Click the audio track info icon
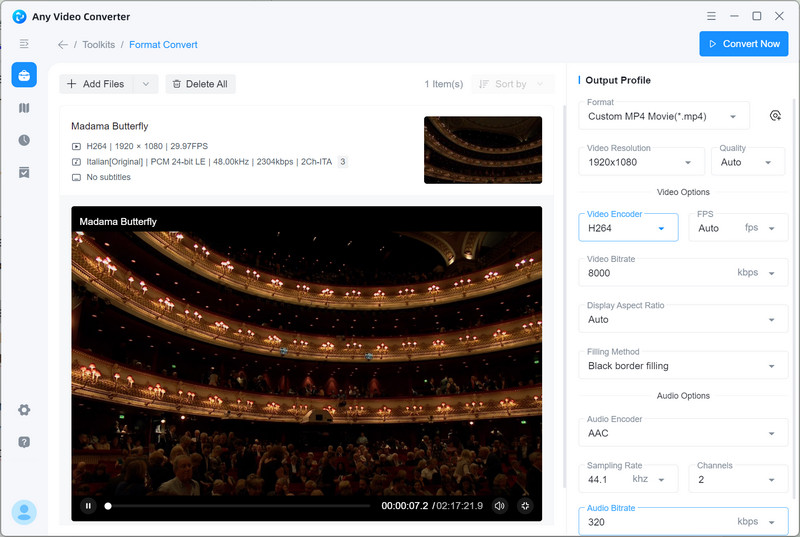800x537 pixels. point(76,162)
